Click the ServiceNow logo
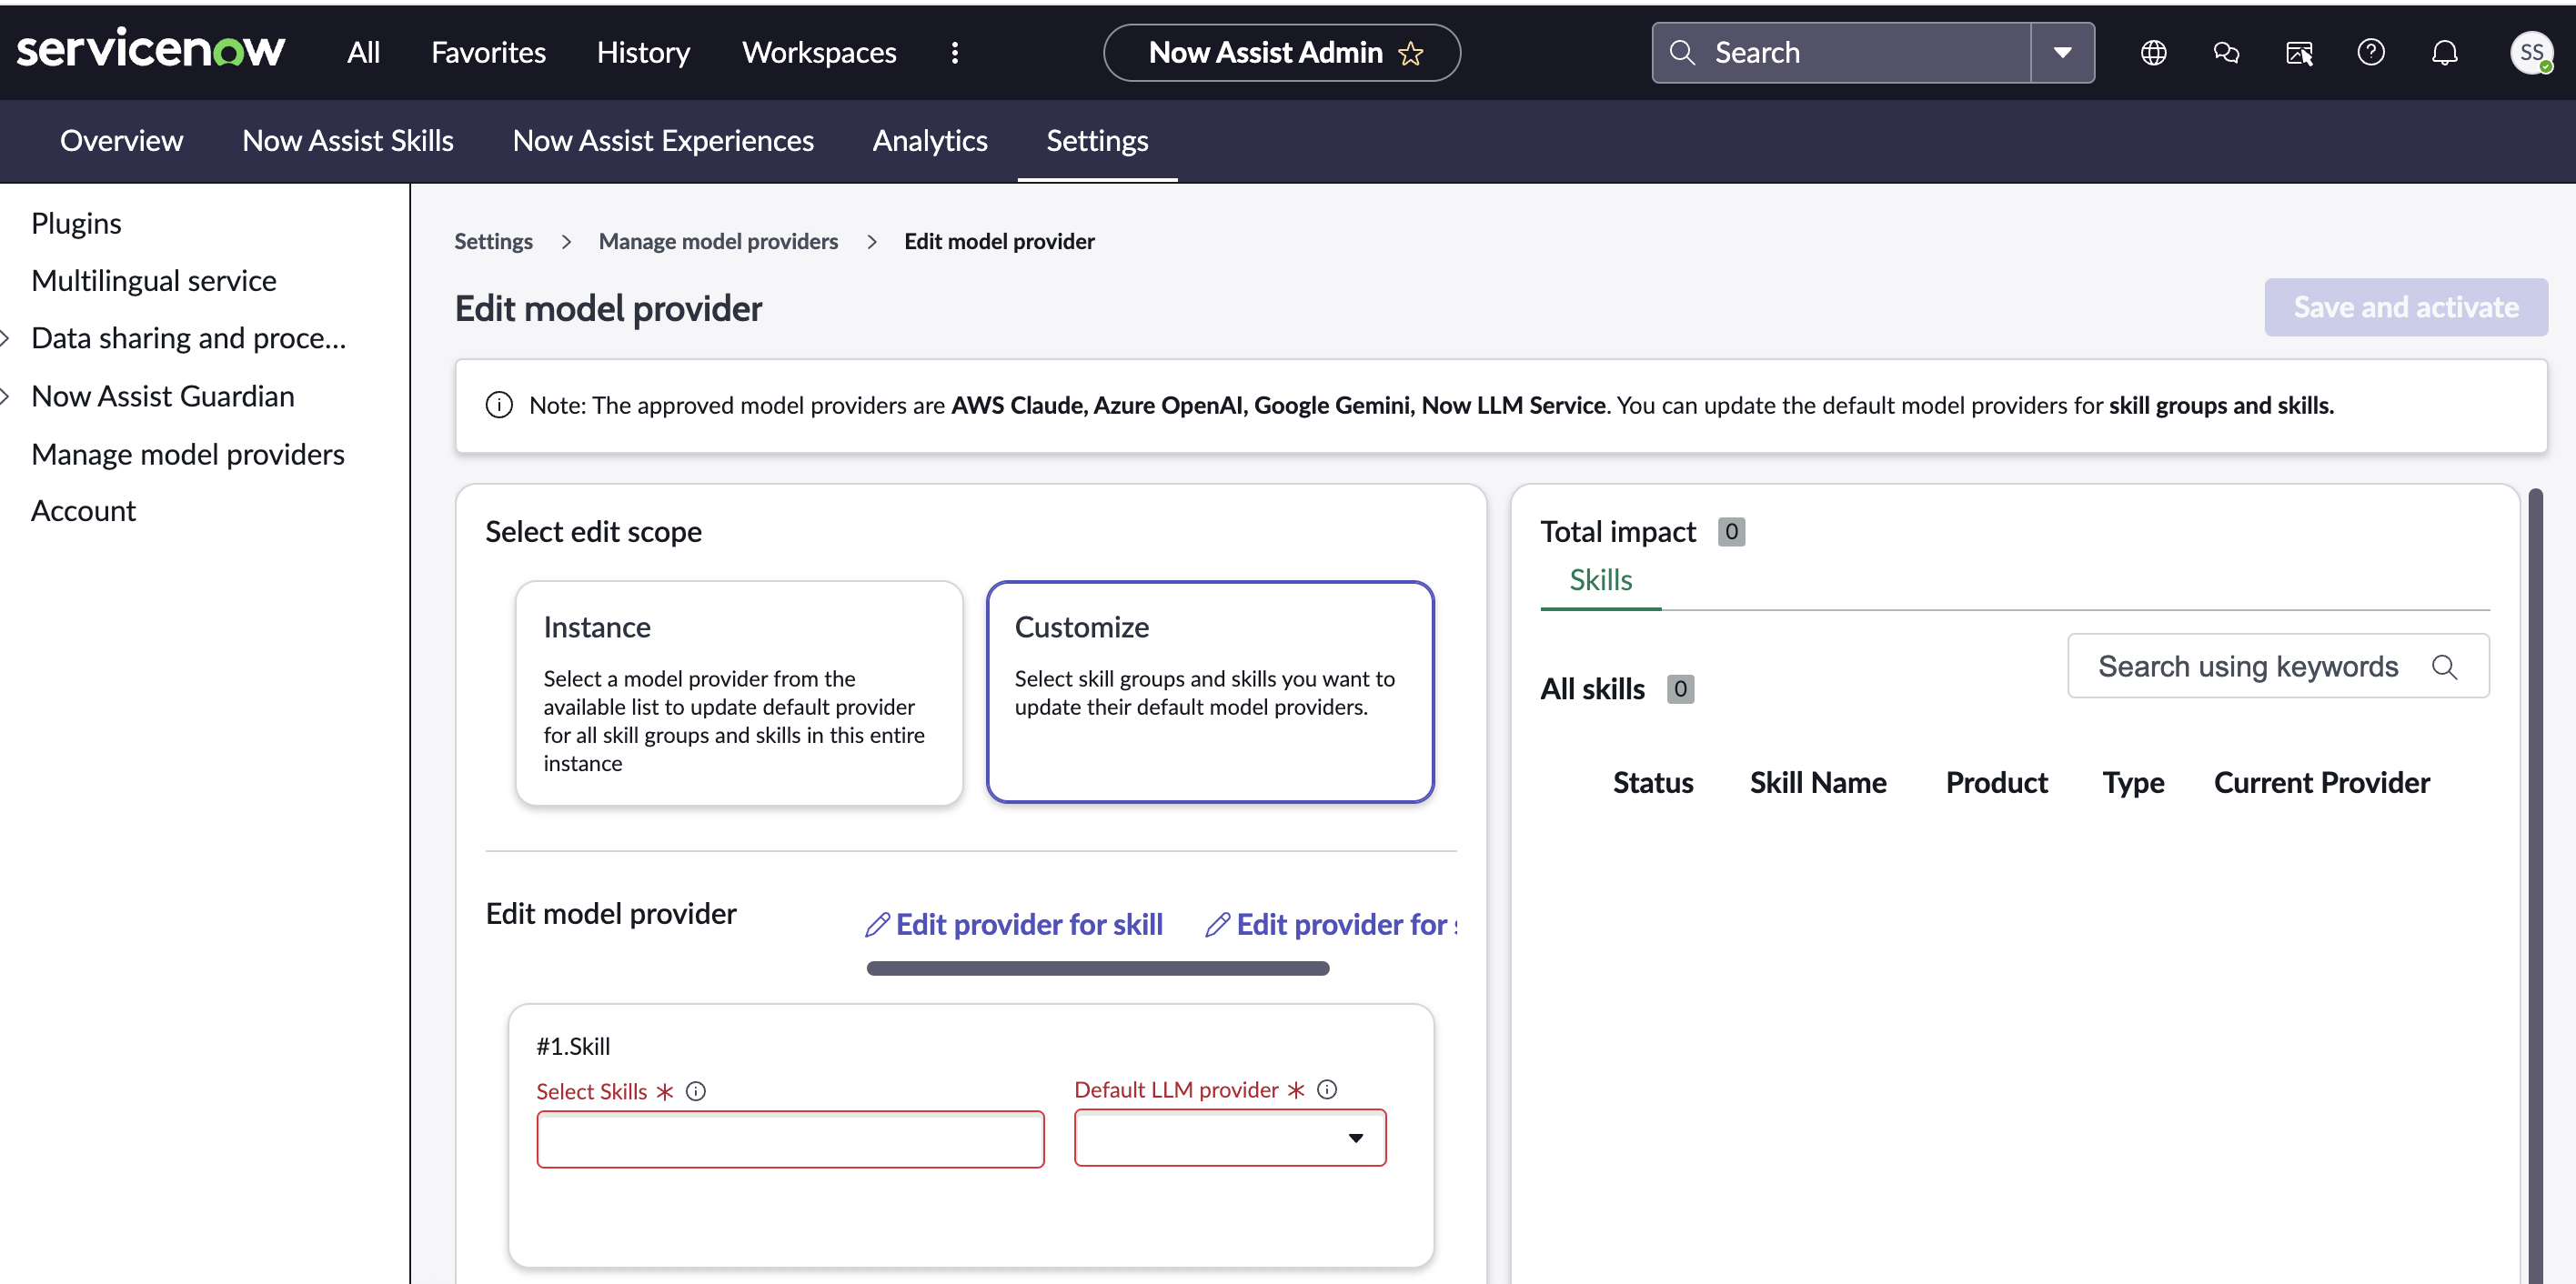This screenshot has width=2576, height=1284. click(x=151, y=50)
